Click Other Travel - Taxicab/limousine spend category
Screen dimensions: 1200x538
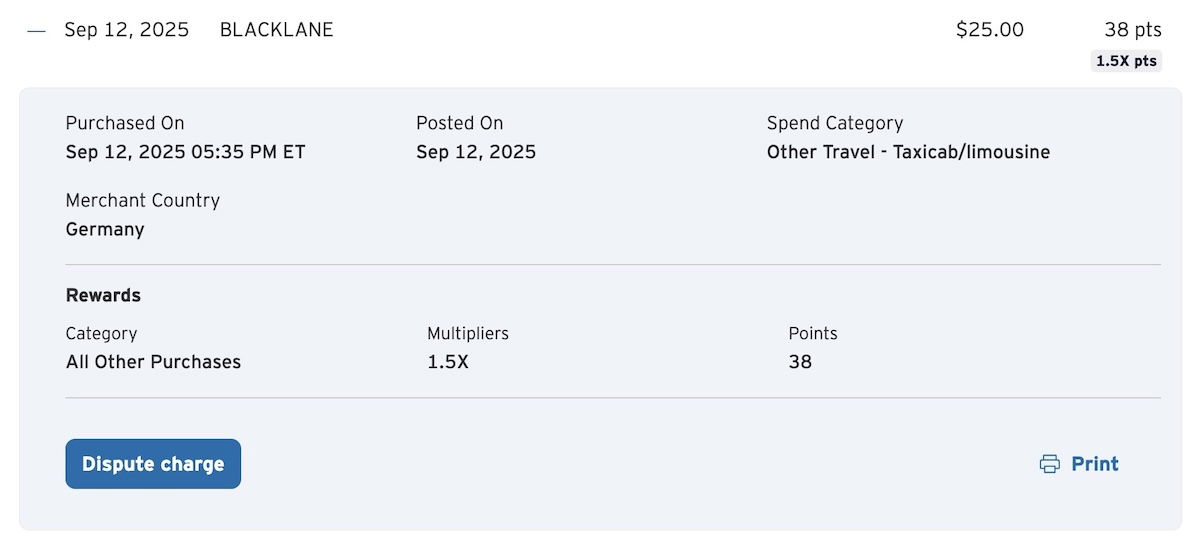tap(908, 152)
